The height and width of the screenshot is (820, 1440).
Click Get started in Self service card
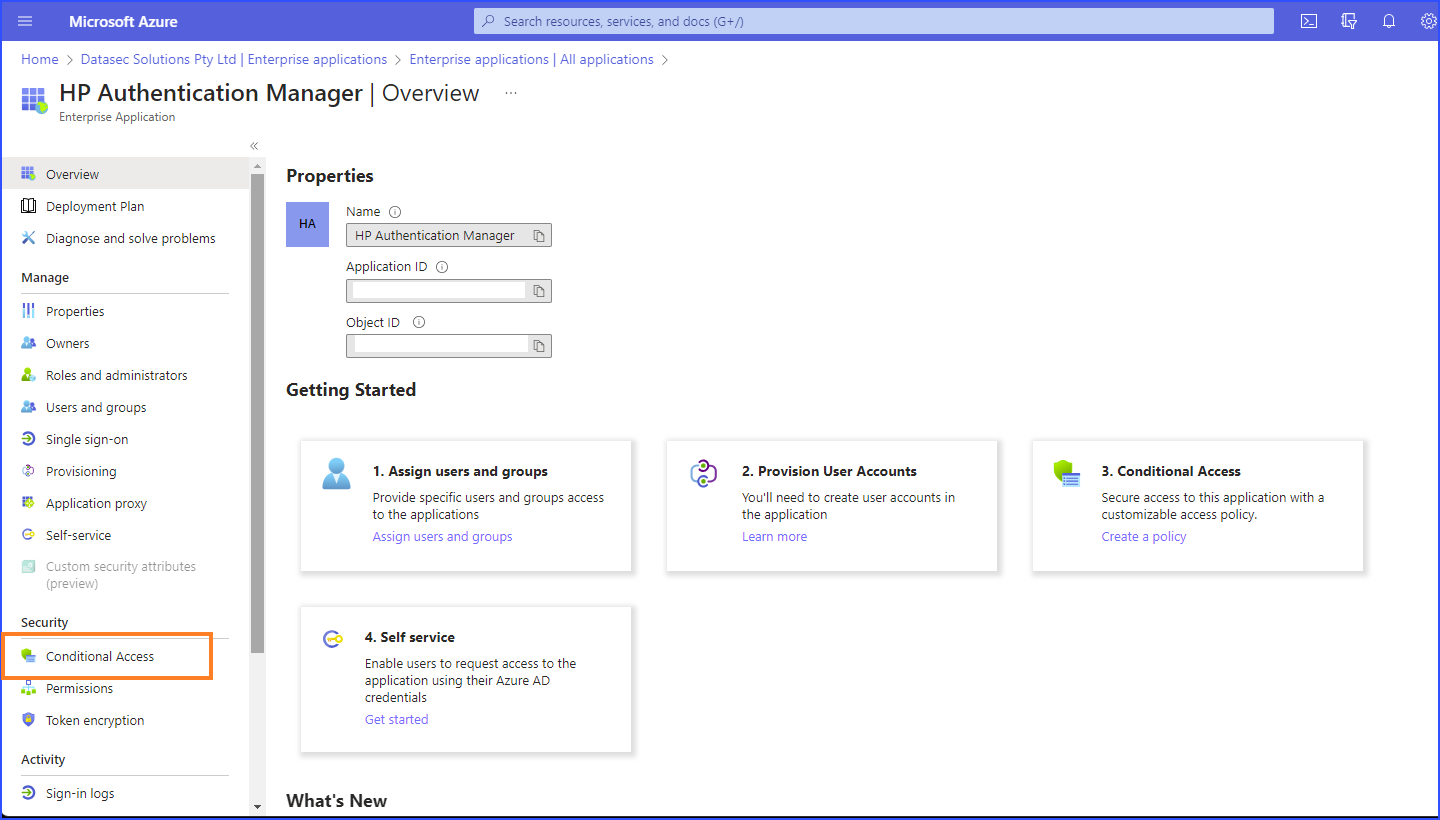[396, 720]
